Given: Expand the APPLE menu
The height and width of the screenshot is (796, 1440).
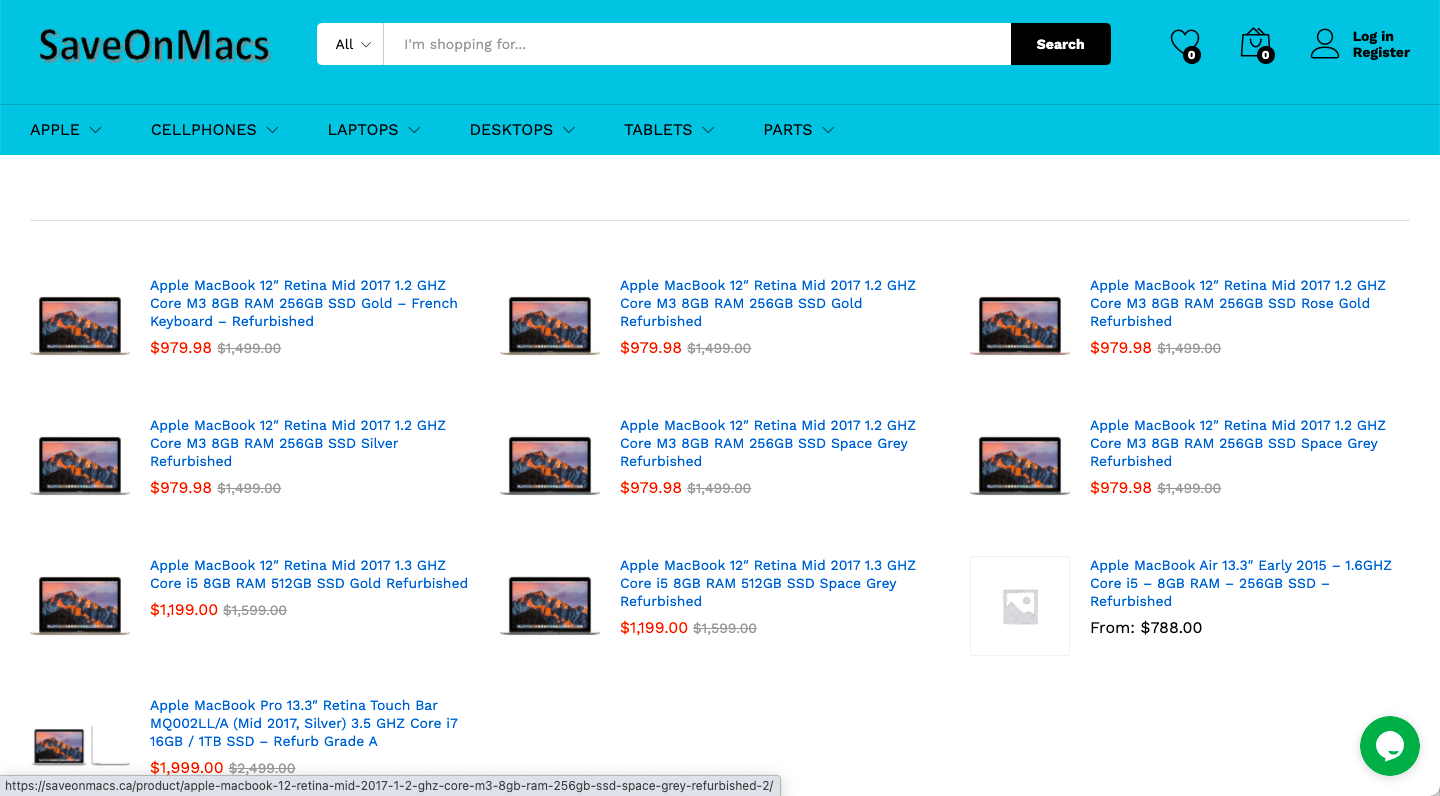Looking at the screenshot, I should [66, 130].
